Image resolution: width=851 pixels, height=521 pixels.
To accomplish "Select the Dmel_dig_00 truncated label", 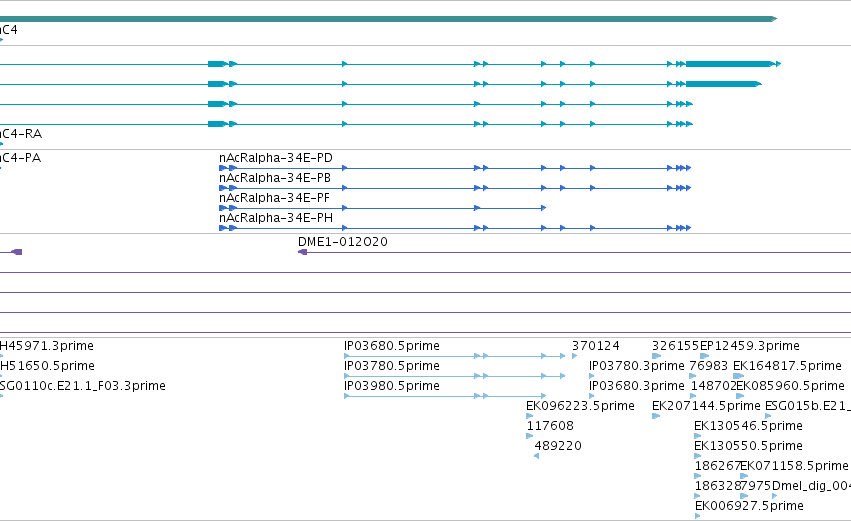I will [x=811, y=487].
